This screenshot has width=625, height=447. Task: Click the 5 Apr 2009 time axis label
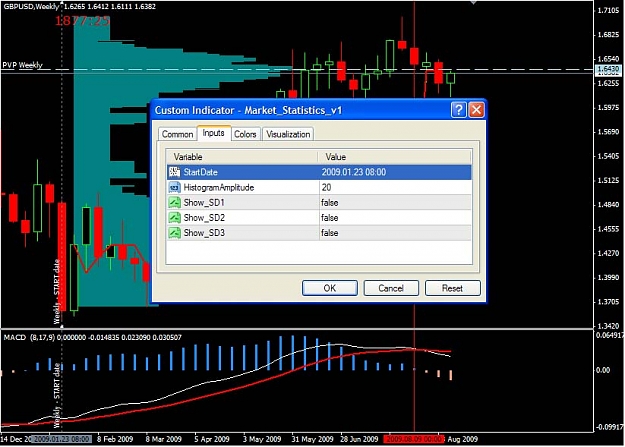click(212, 439)
